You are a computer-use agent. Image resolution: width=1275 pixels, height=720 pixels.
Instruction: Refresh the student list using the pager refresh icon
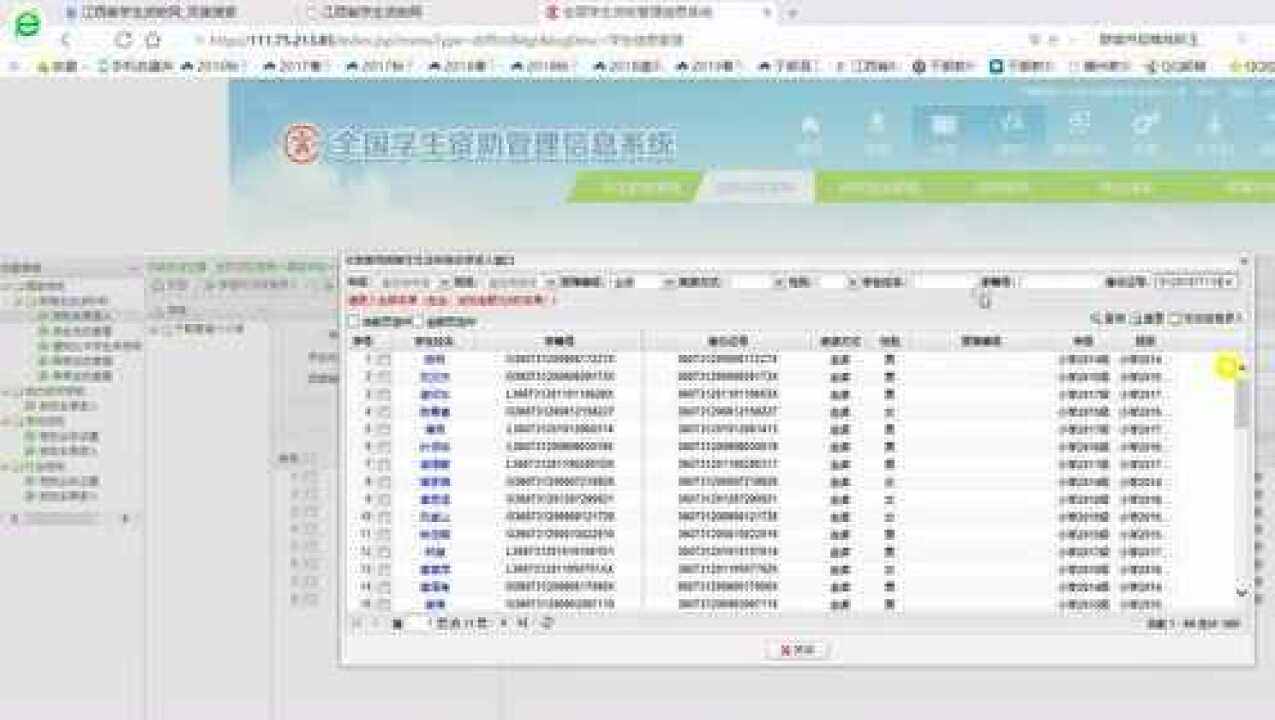(x=546, y=623)
